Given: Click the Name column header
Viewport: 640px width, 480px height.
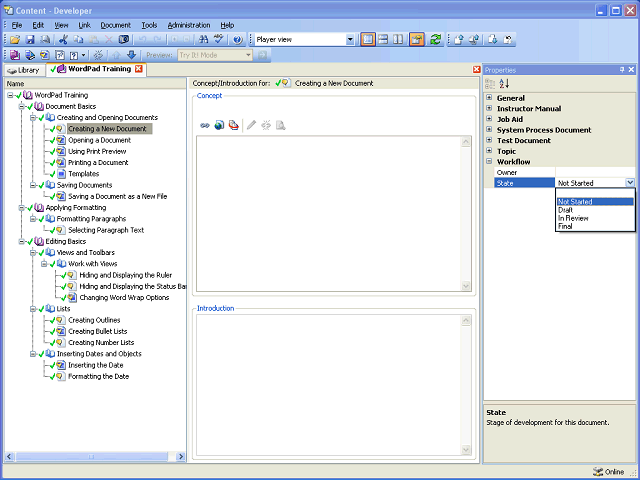Looking at the screenshot, I should (x=95, y=84).
